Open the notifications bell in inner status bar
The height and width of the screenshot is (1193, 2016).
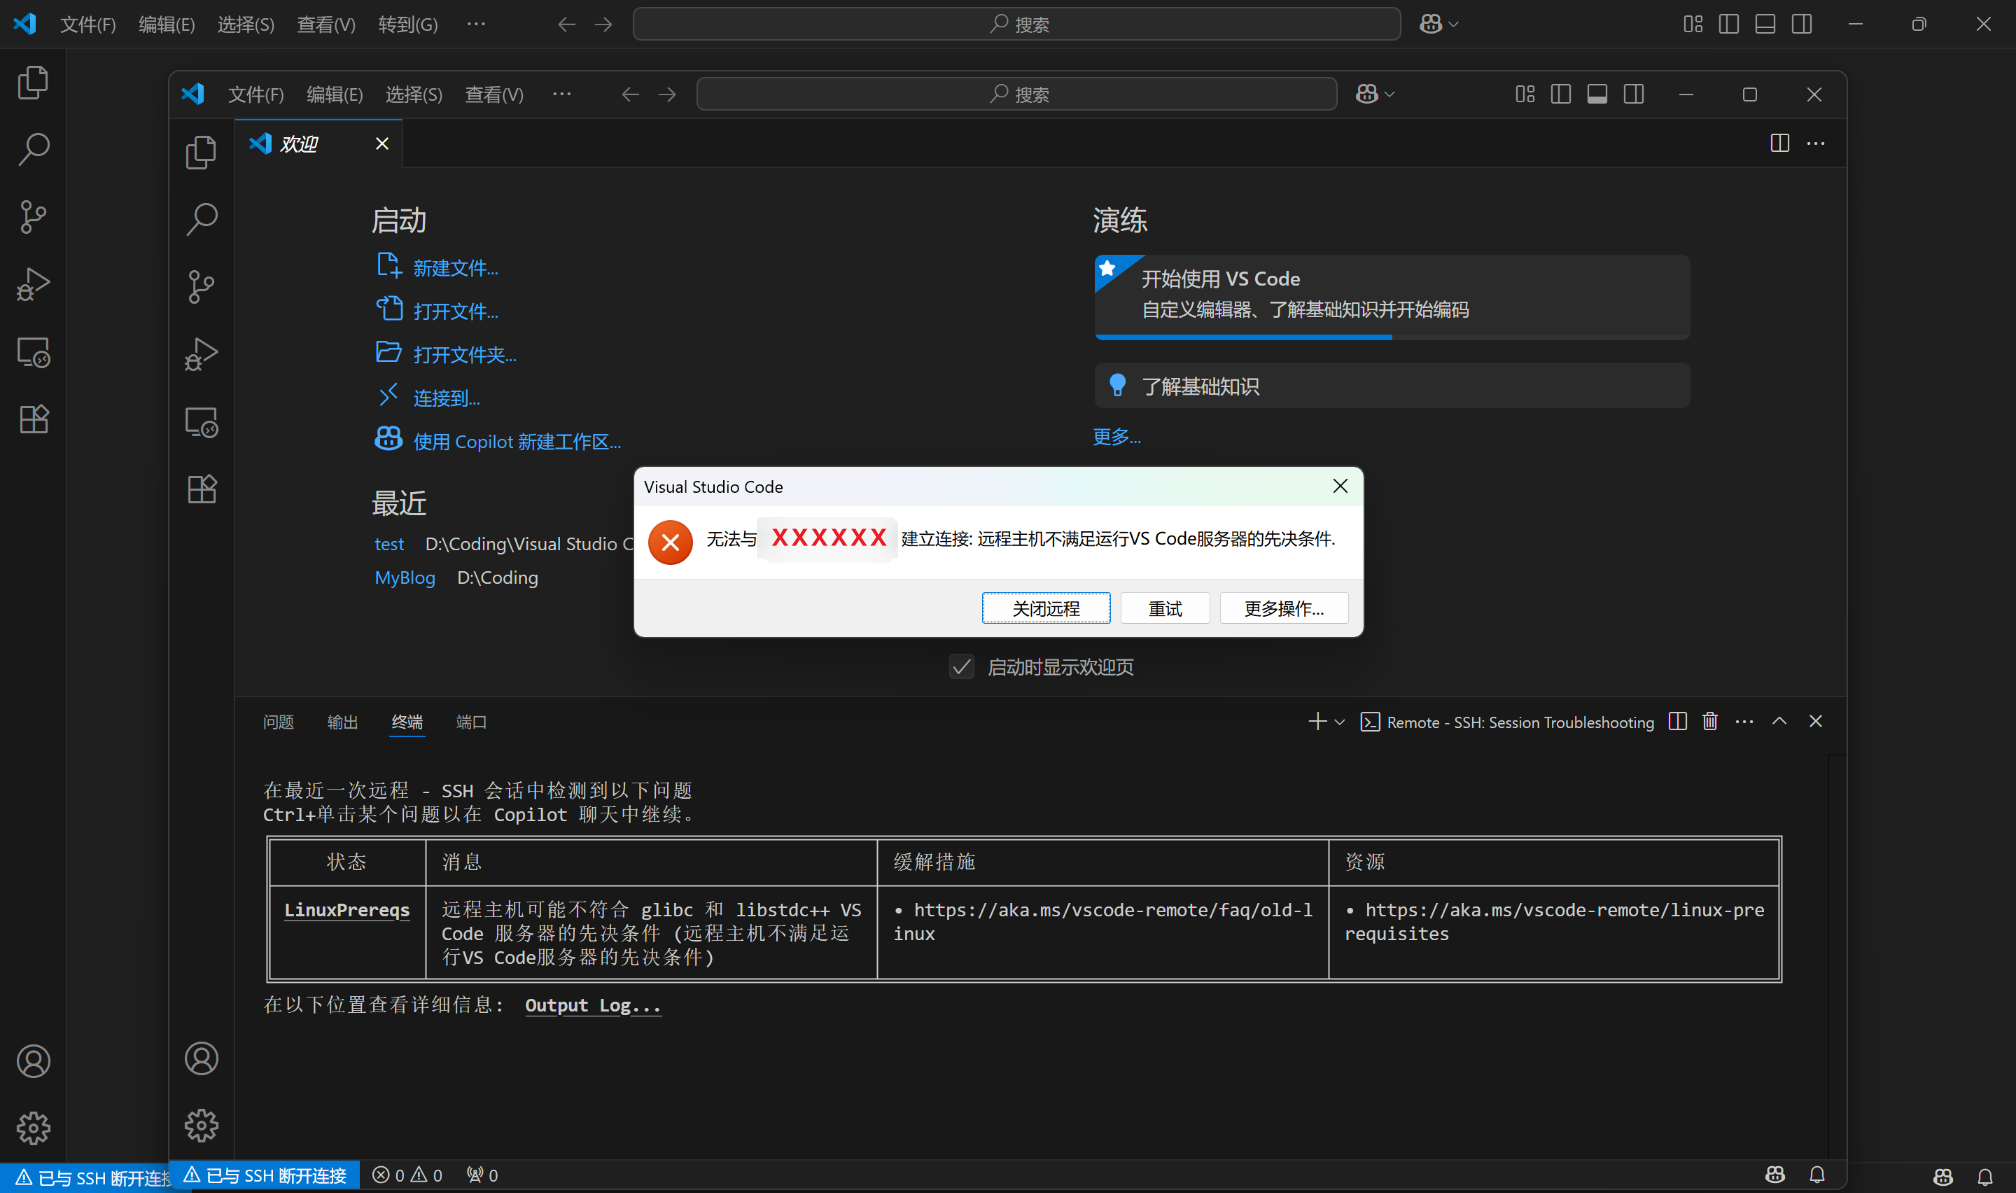[1817, 1175]
